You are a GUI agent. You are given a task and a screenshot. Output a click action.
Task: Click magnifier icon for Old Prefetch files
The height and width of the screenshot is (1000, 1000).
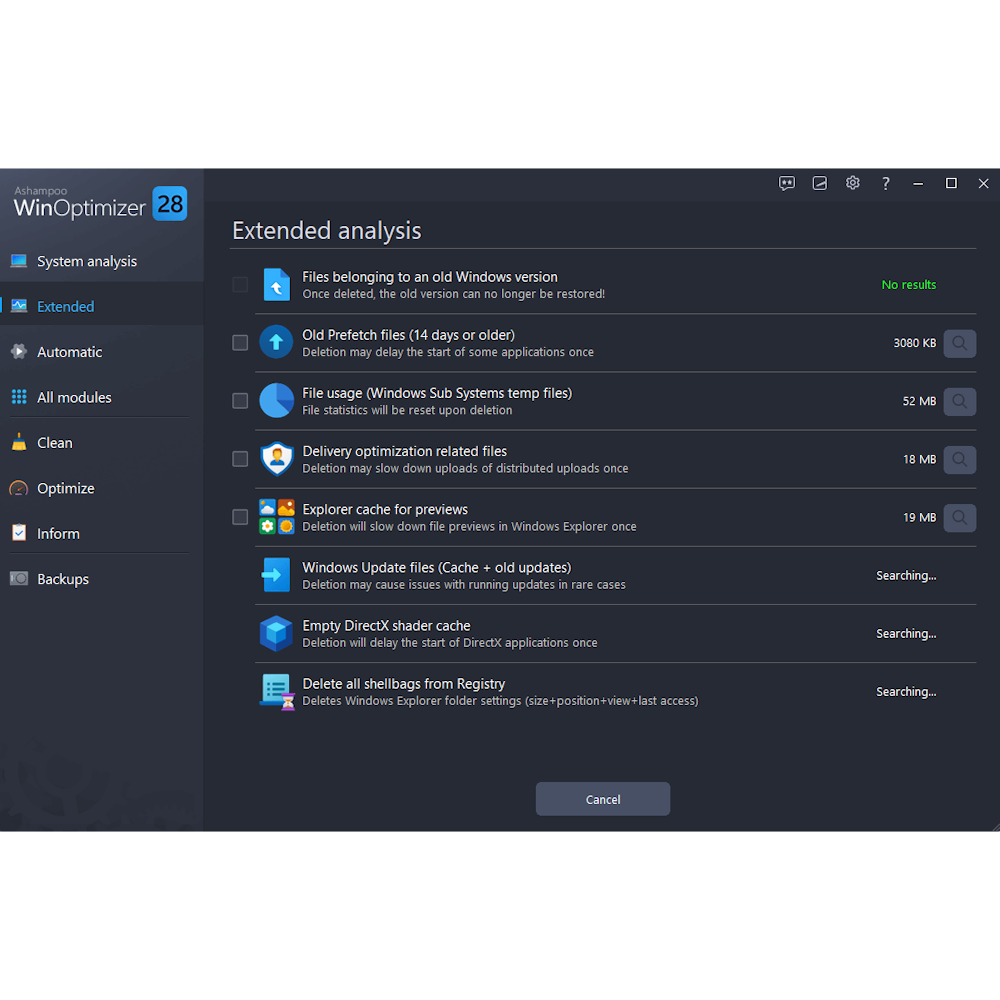coord(960,343)
